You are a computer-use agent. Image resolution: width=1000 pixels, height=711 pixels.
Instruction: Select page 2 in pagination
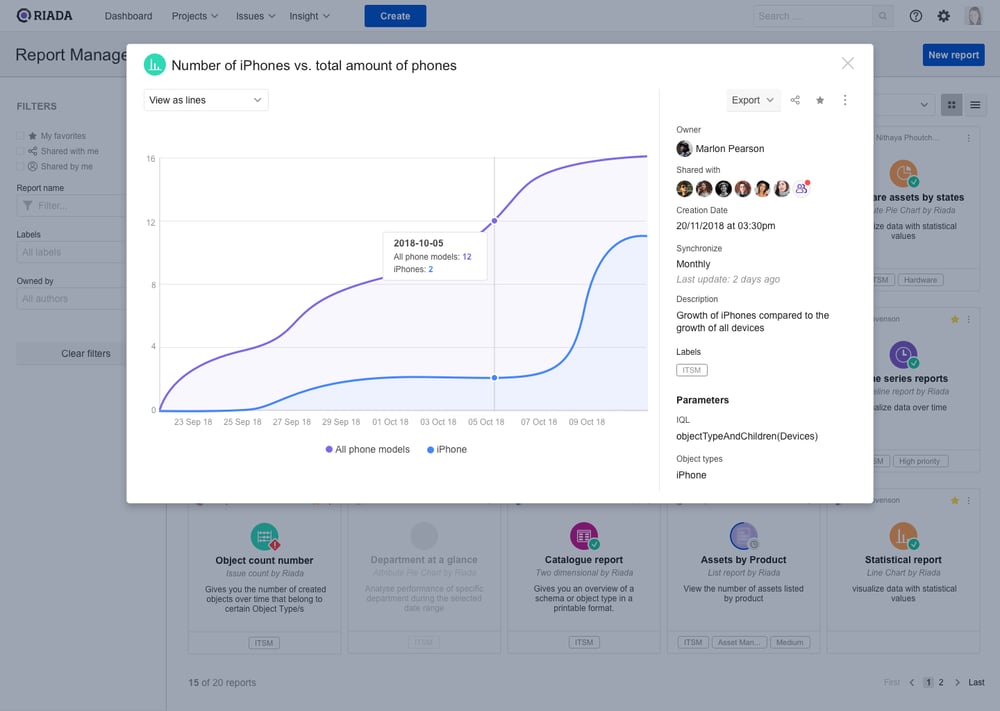click(941, 682)
